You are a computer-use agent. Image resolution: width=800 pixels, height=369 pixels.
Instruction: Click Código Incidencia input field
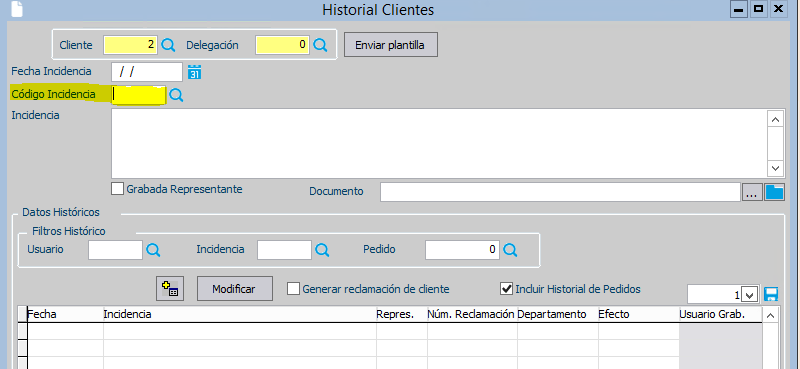[x=139, y=95]
